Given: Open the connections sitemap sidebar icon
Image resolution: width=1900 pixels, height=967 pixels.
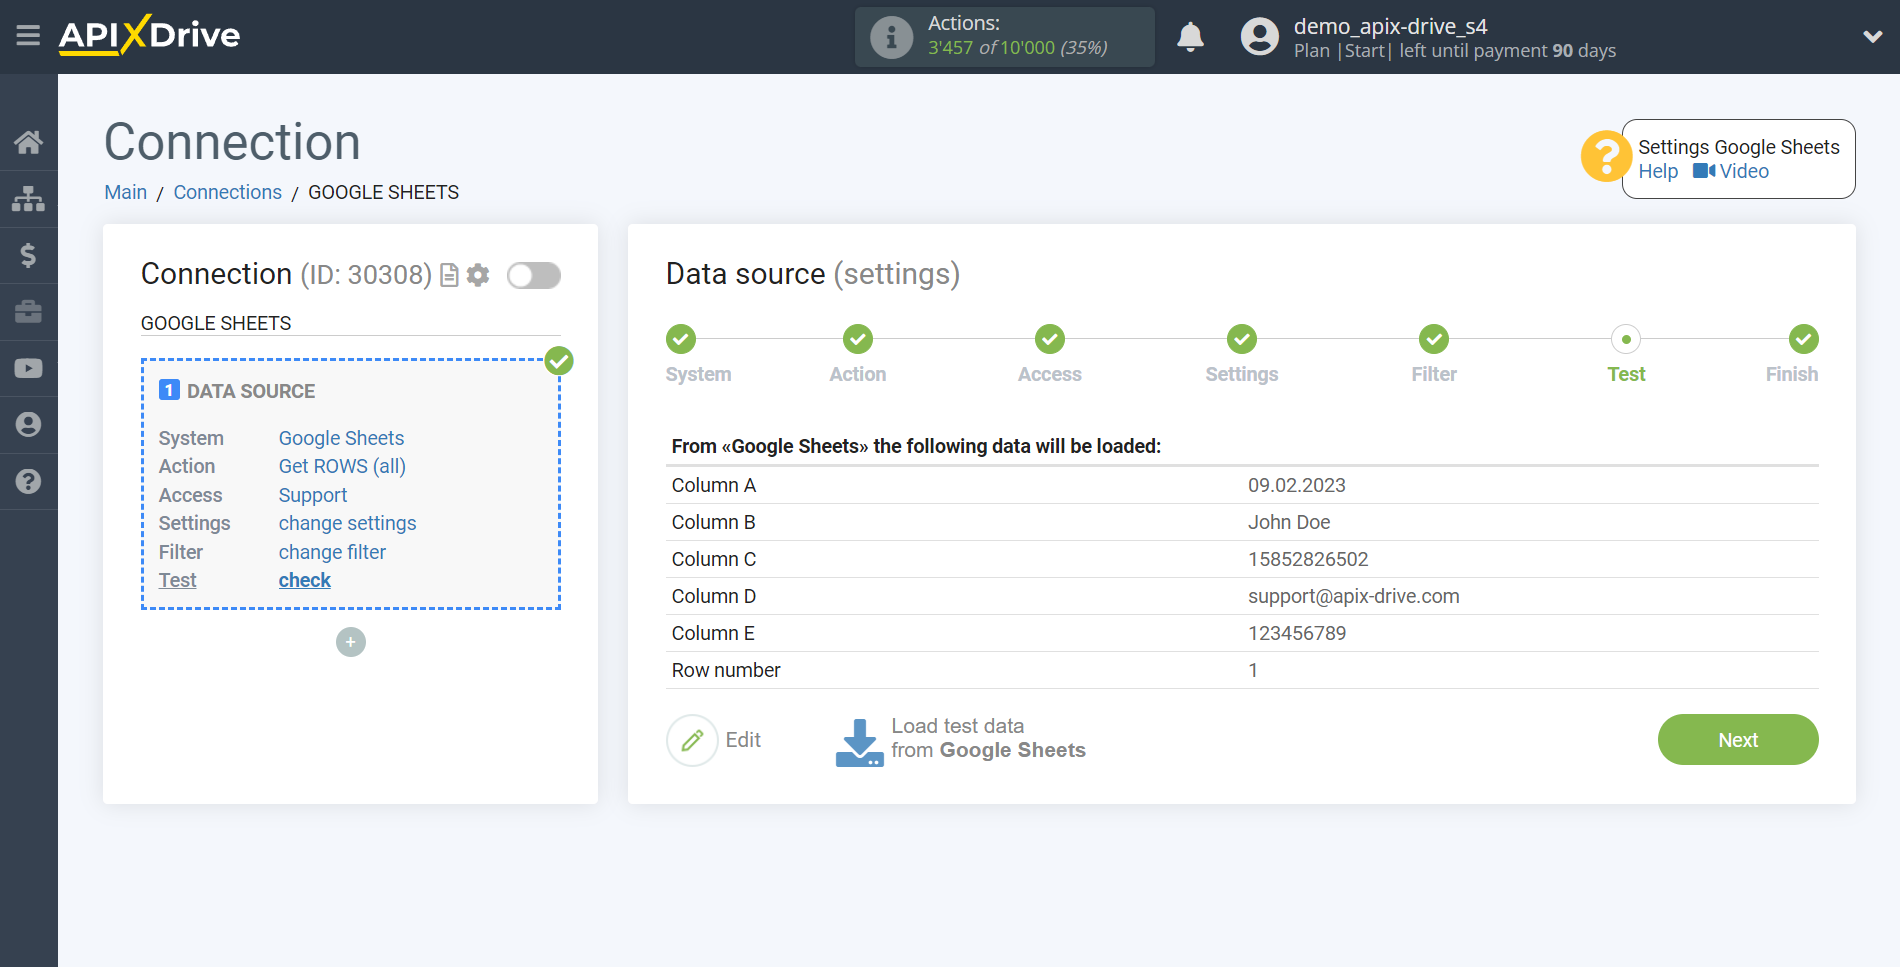Looking at the screenshot, I should click(28, 198).
